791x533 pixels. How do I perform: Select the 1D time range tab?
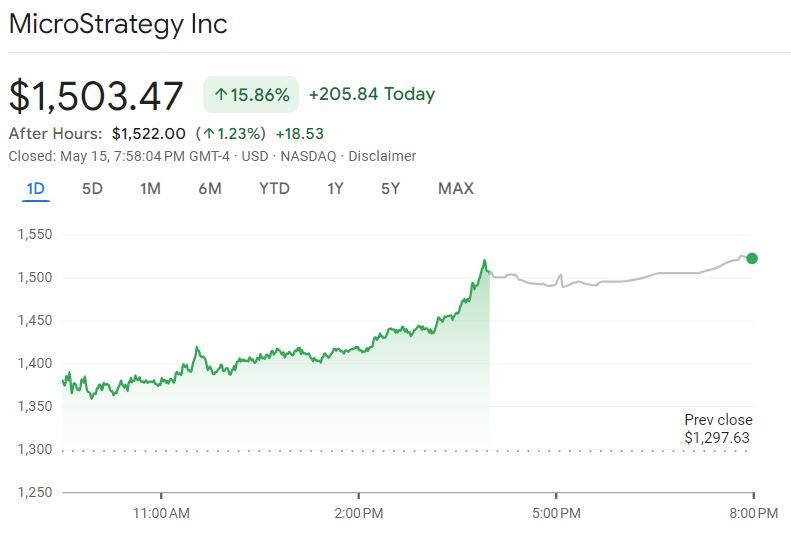pos(36,189)
